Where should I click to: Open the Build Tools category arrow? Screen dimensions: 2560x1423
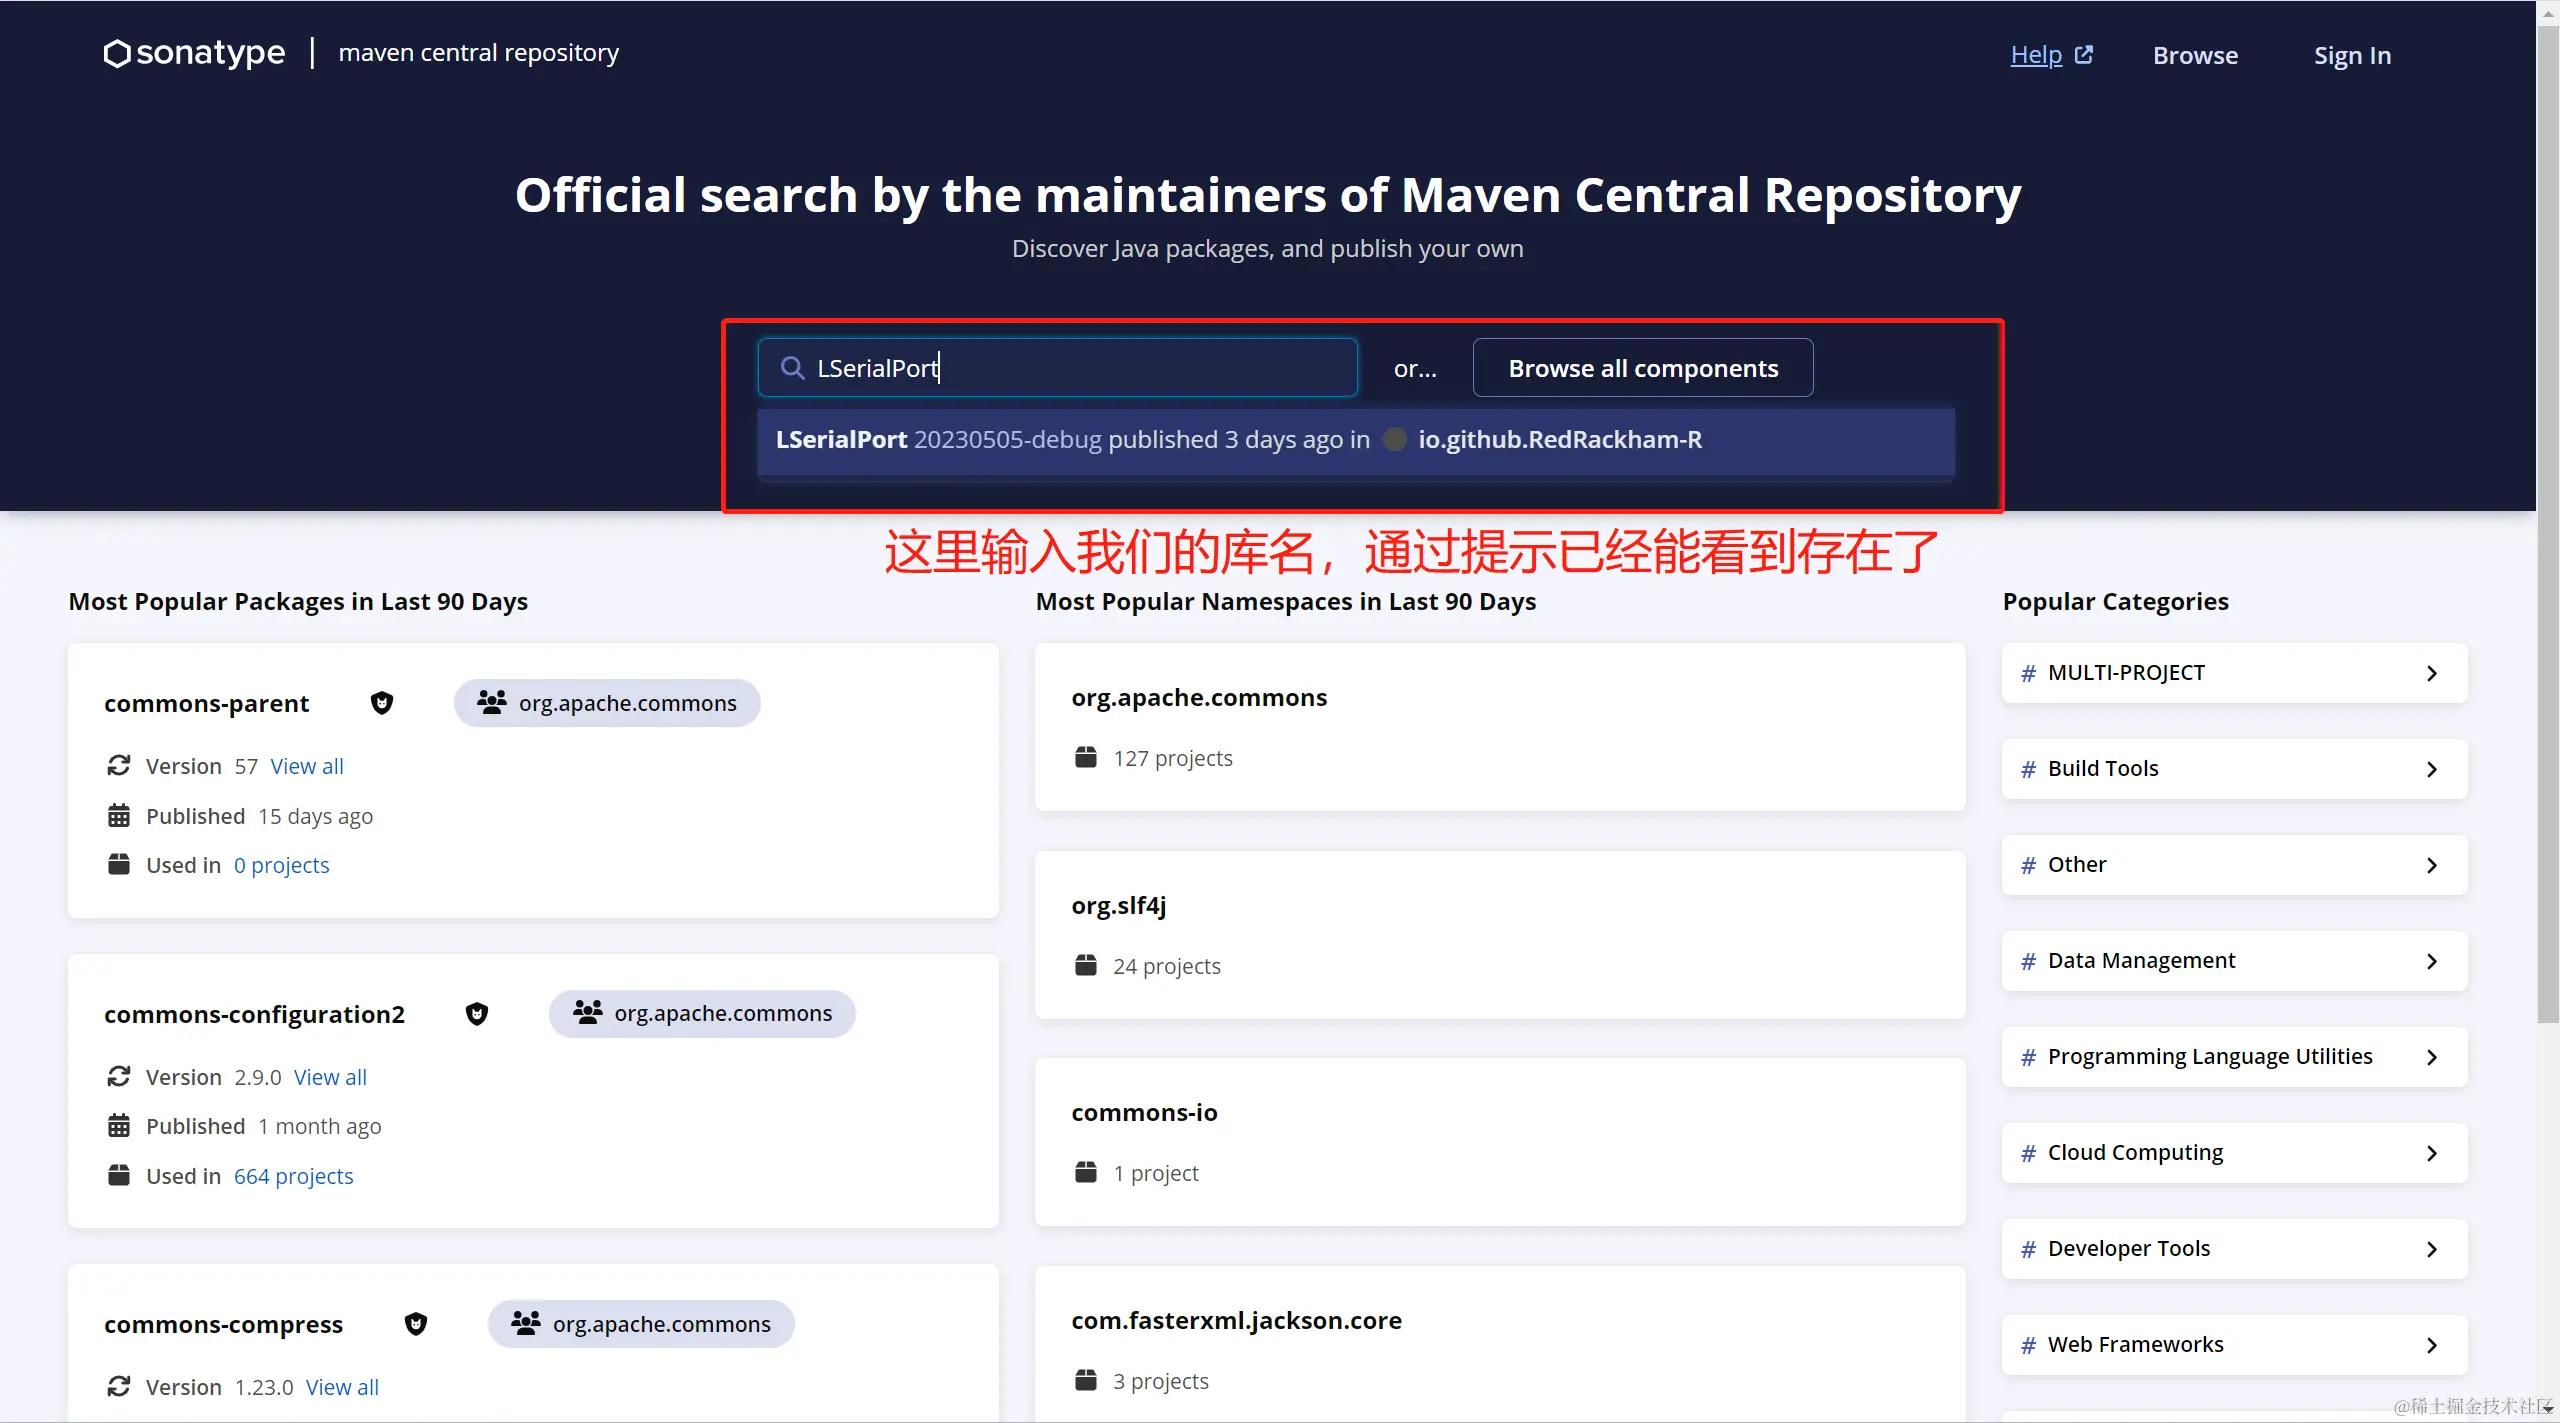tap(2432, 769)
